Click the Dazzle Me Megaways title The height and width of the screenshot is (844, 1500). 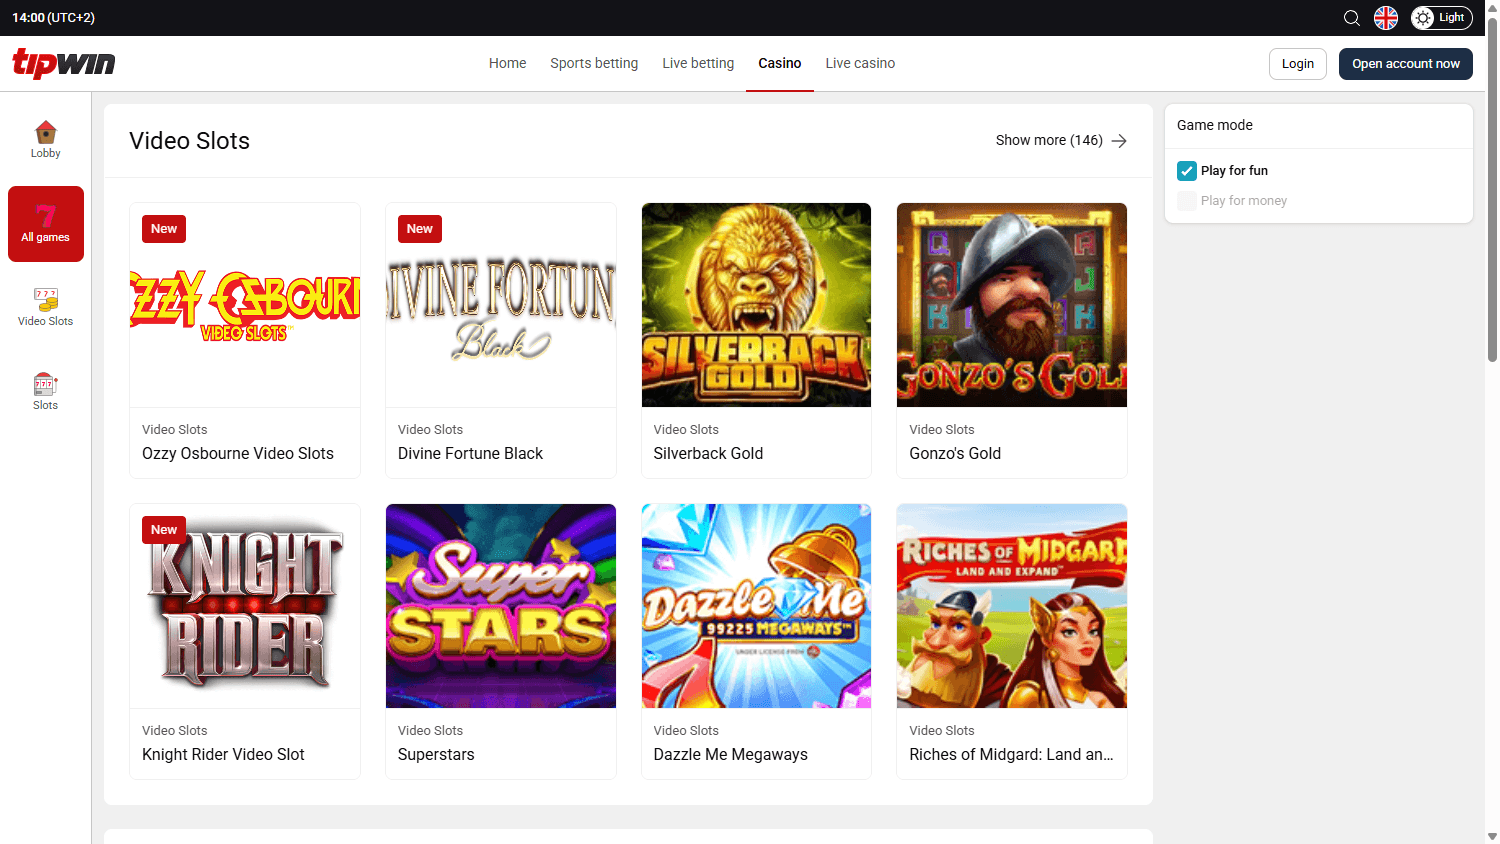[731, 755]
